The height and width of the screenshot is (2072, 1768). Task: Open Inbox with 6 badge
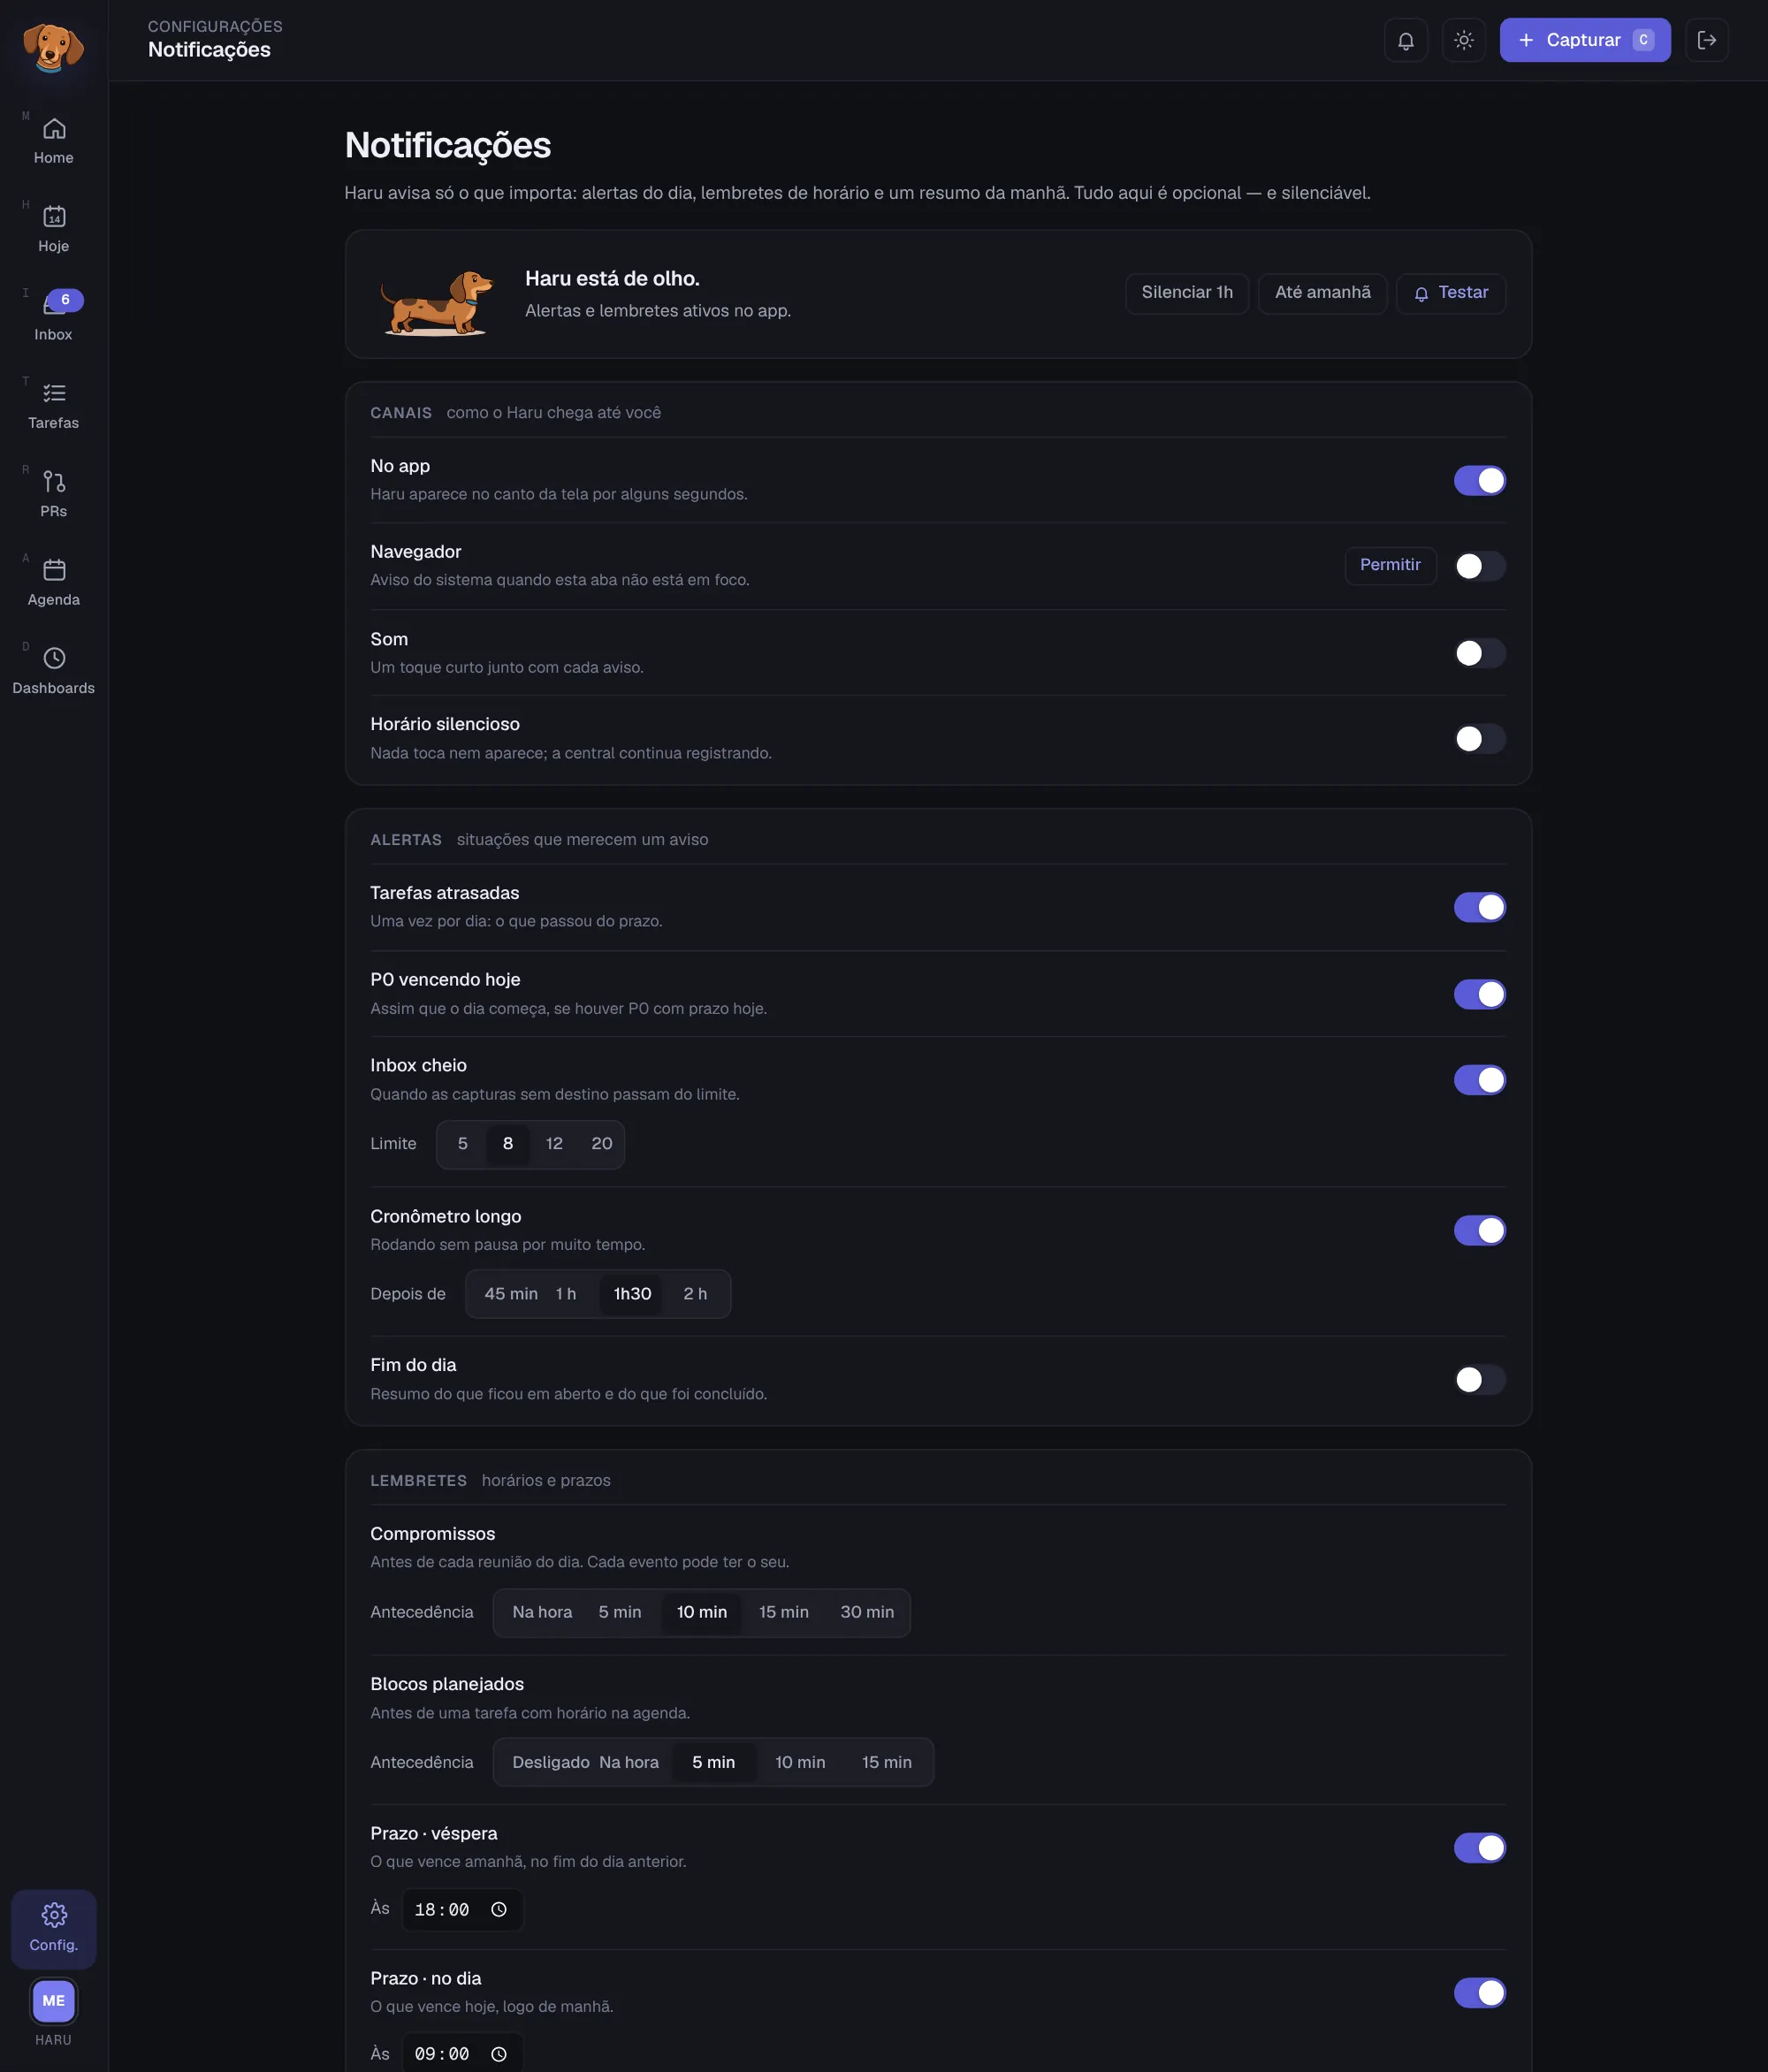tap(54, 317)
